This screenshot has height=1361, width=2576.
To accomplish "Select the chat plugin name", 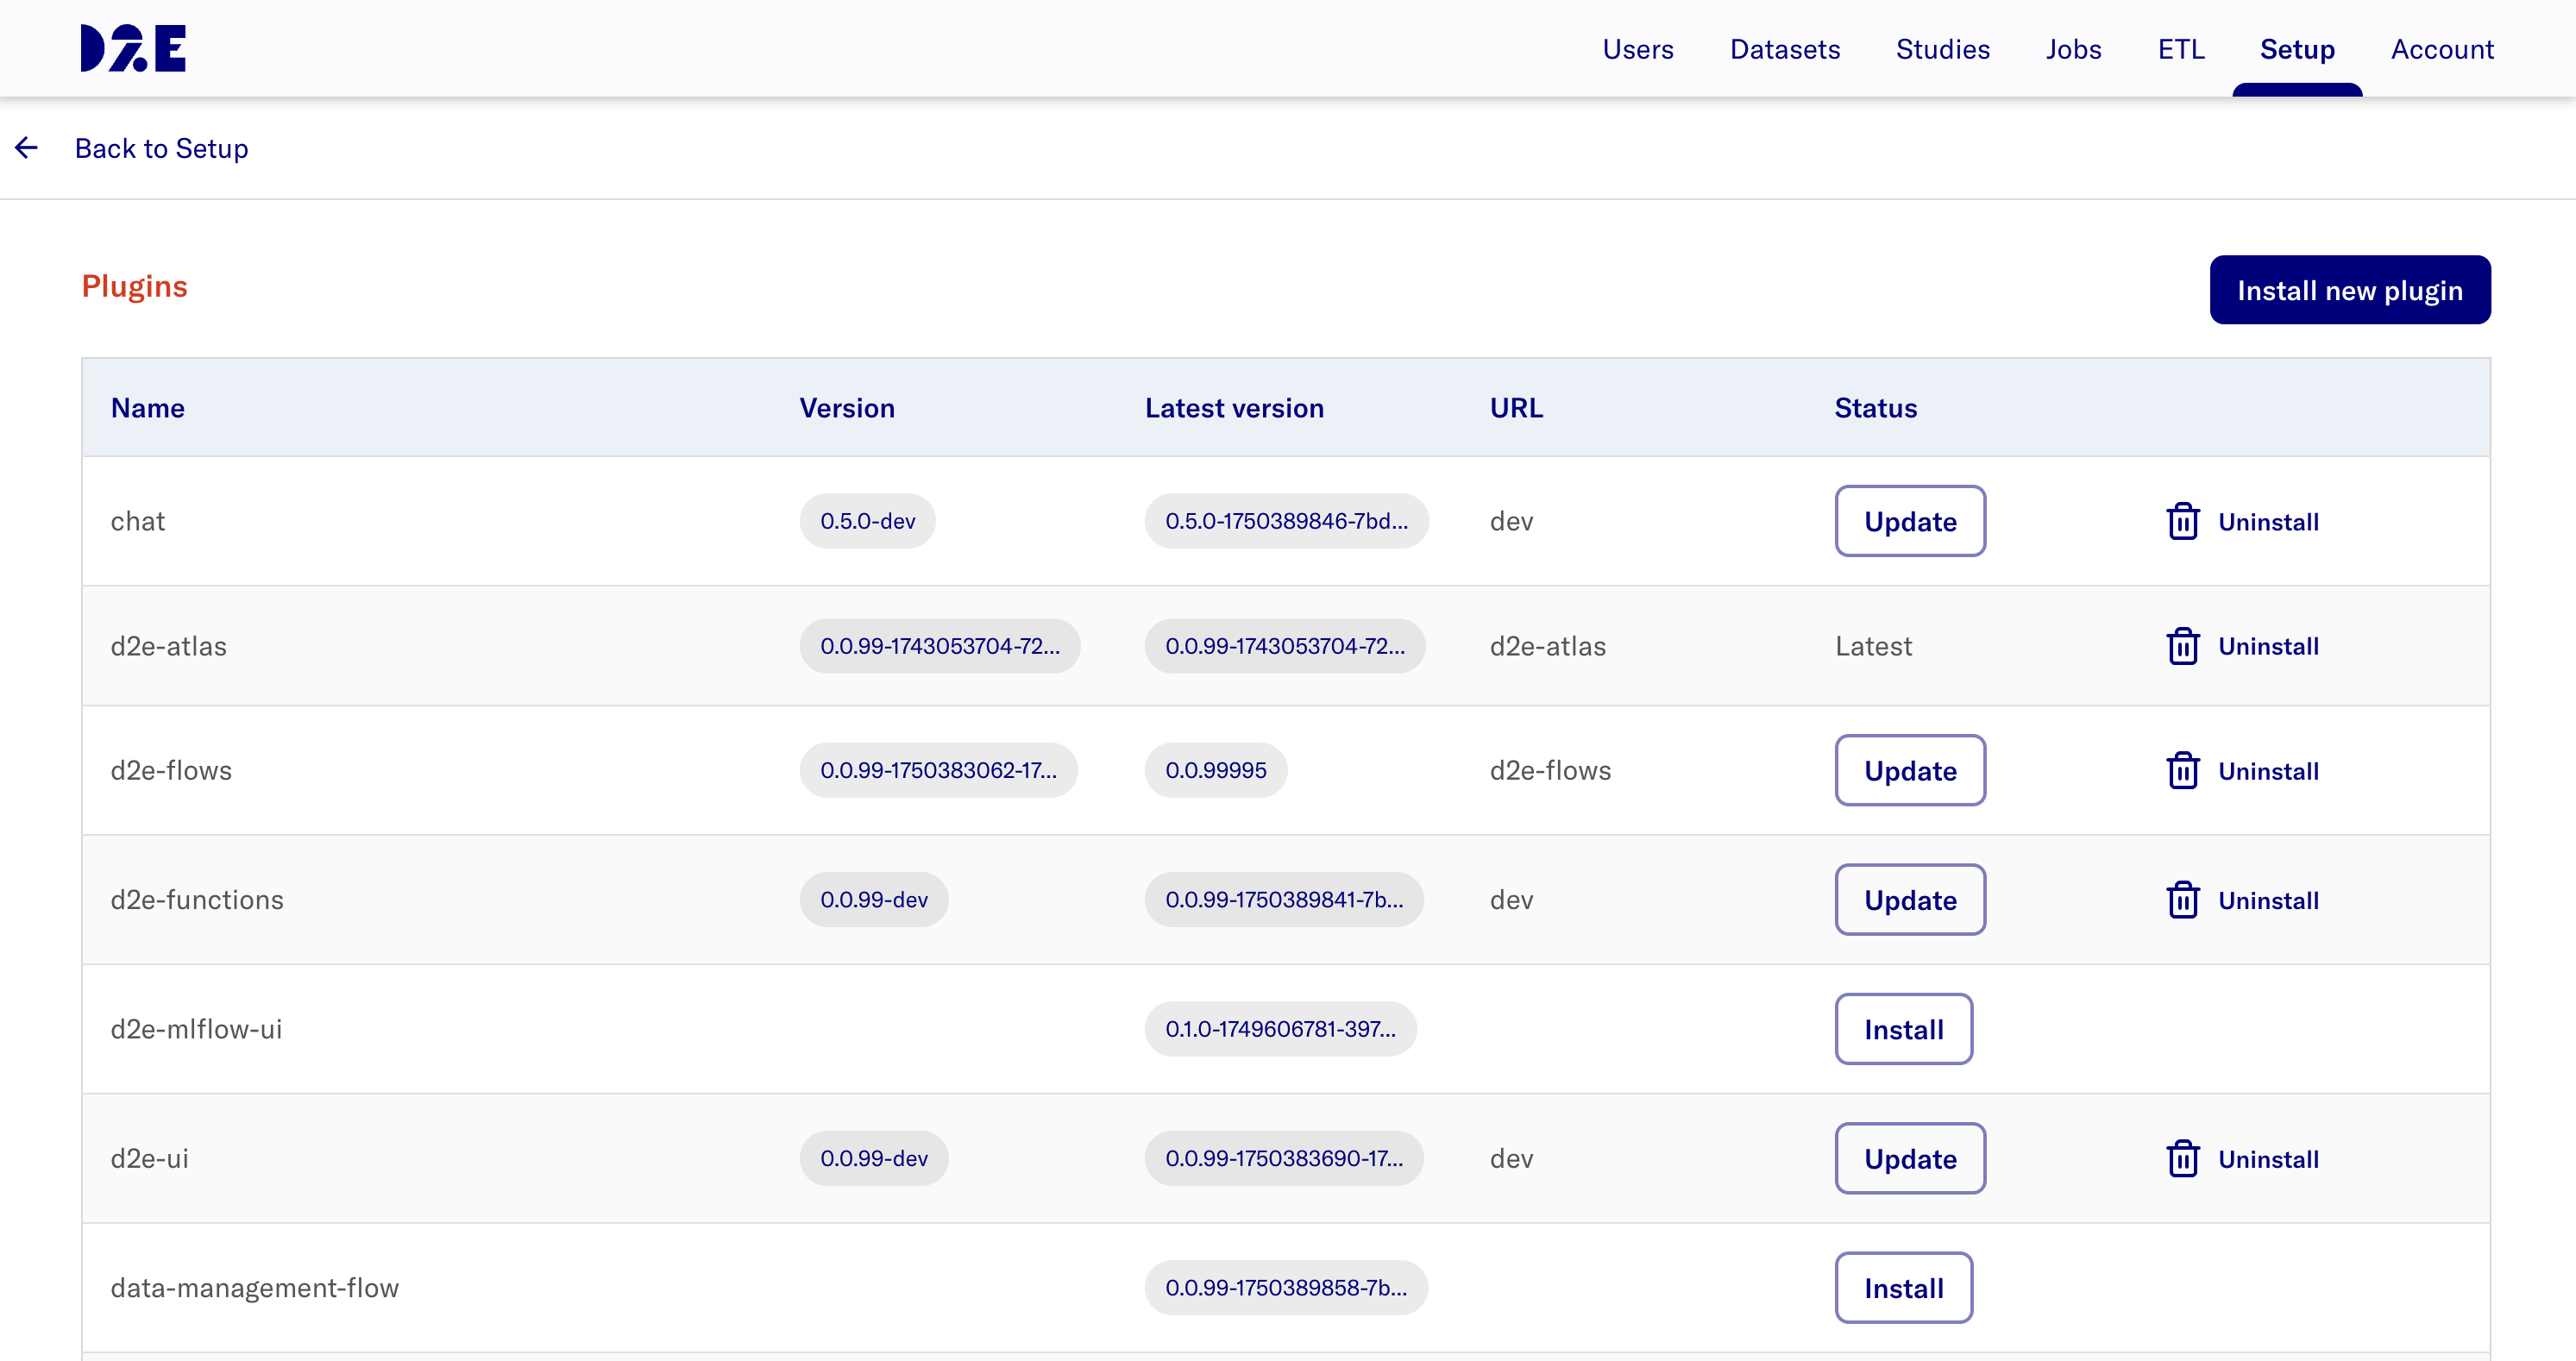I will click(138, 521).
